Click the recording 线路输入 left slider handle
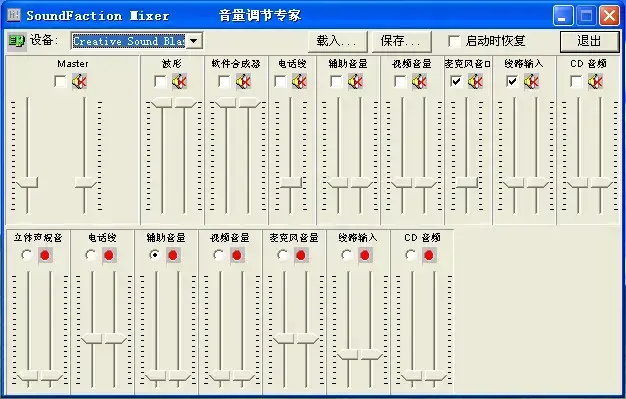Screen dimensions: 626x399 pyautogui.click(x=348, y=354)
